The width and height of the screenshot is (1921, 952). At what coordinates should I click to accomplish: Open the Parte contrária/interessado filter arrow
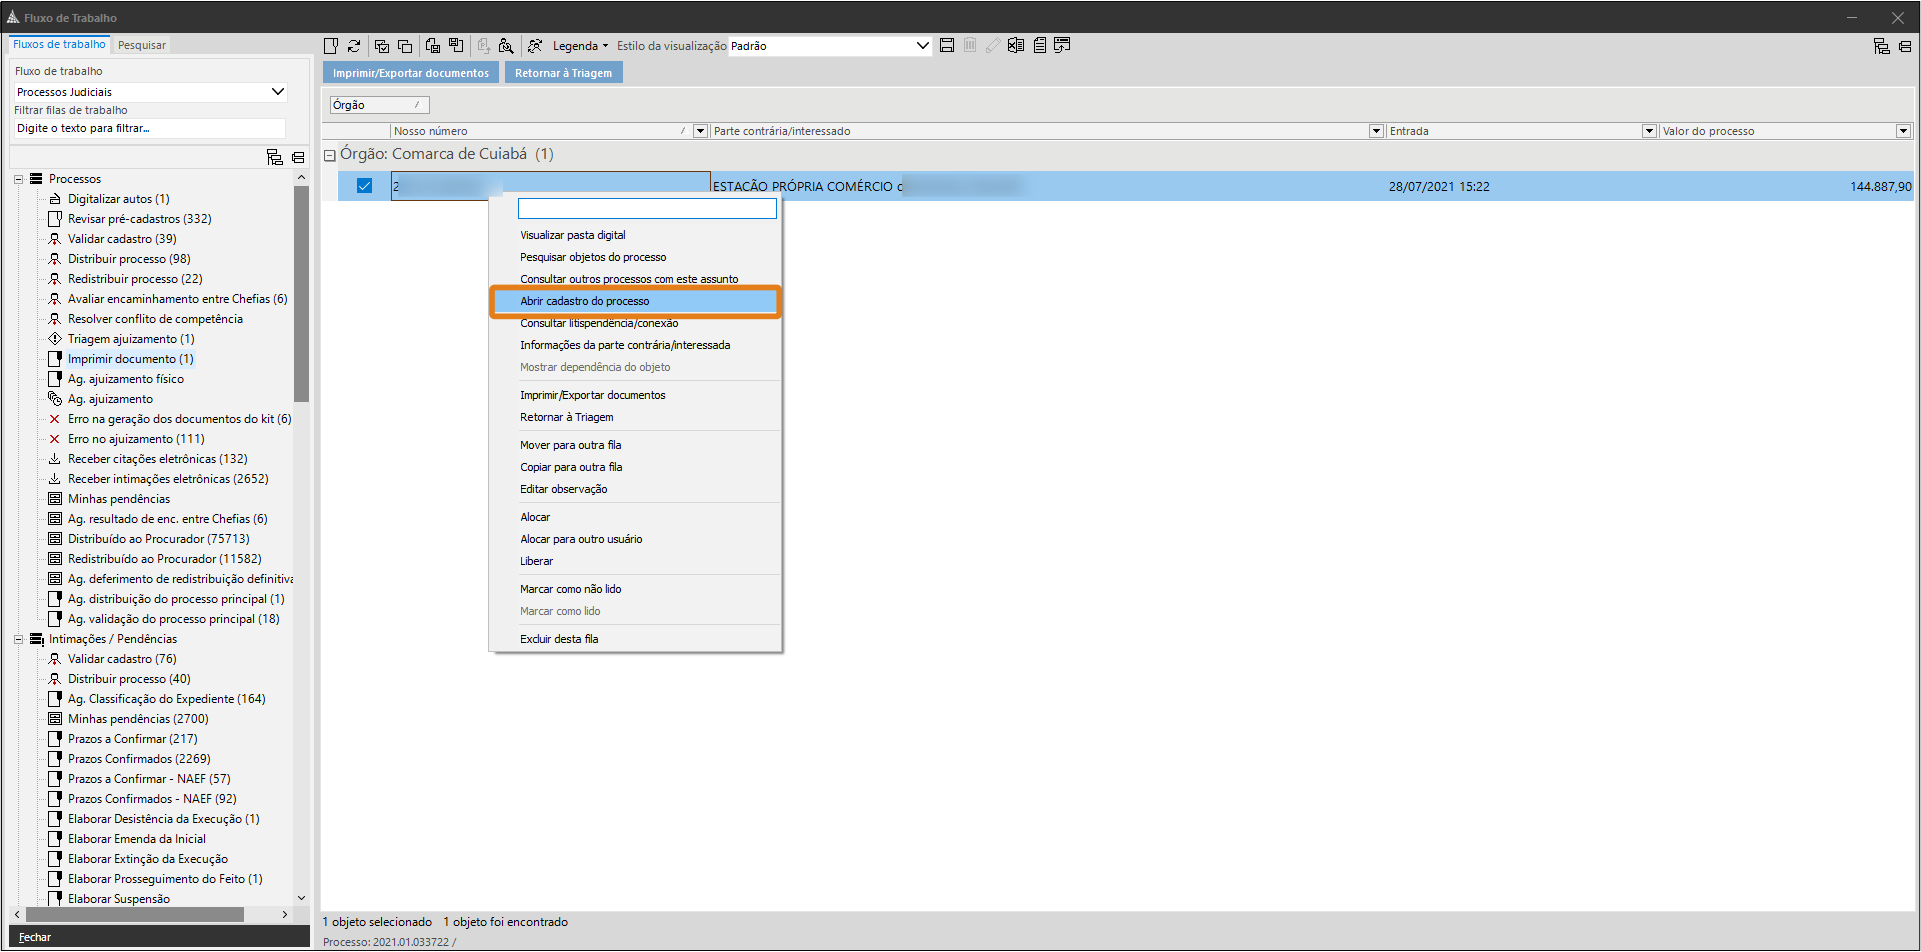[x=1376, y=131]
